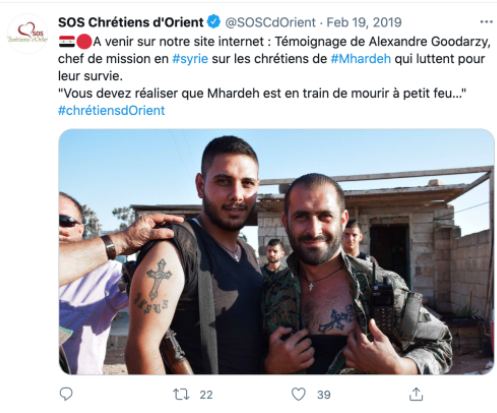Click the red circle emoji
This screenshot has width=497, height=413.
click(x=84, y=42)
